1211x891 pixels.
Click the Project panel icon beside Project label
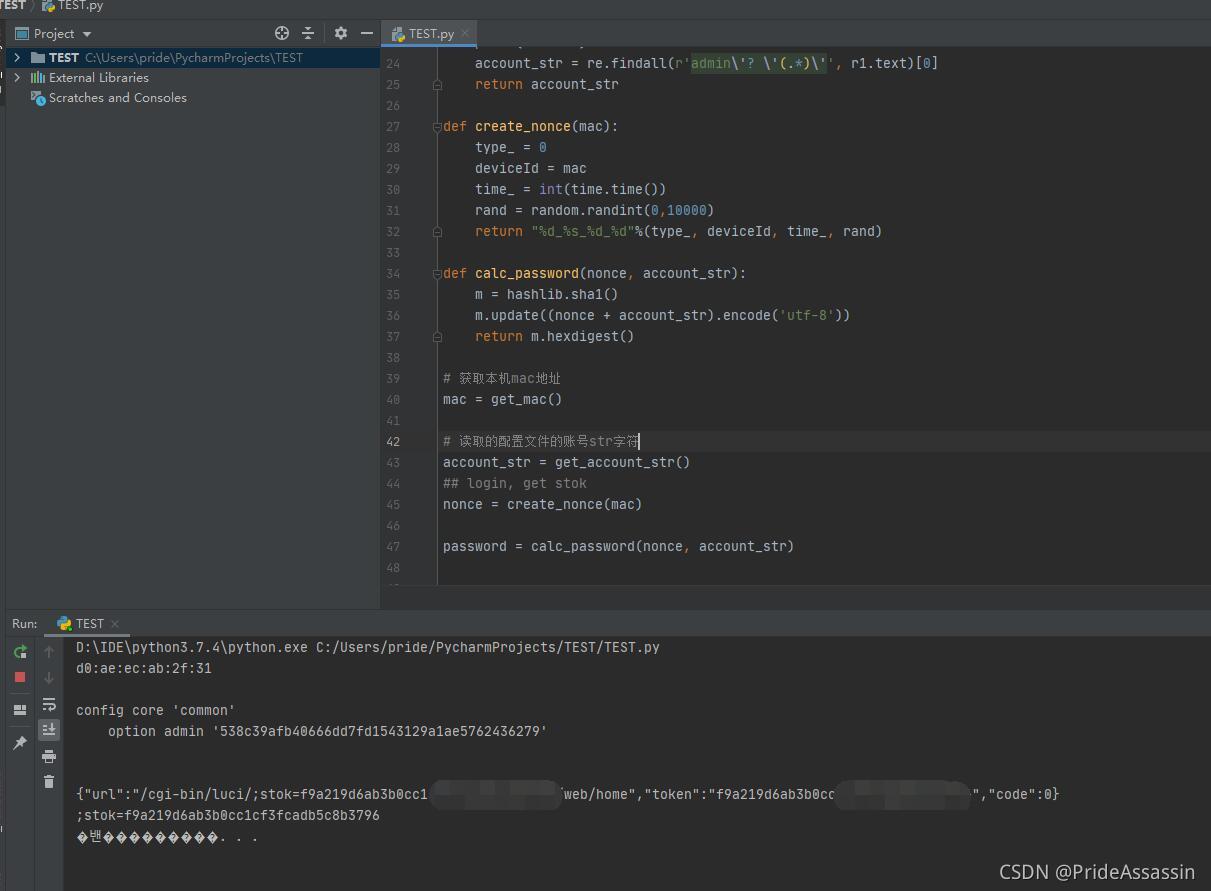coord(22,33)
